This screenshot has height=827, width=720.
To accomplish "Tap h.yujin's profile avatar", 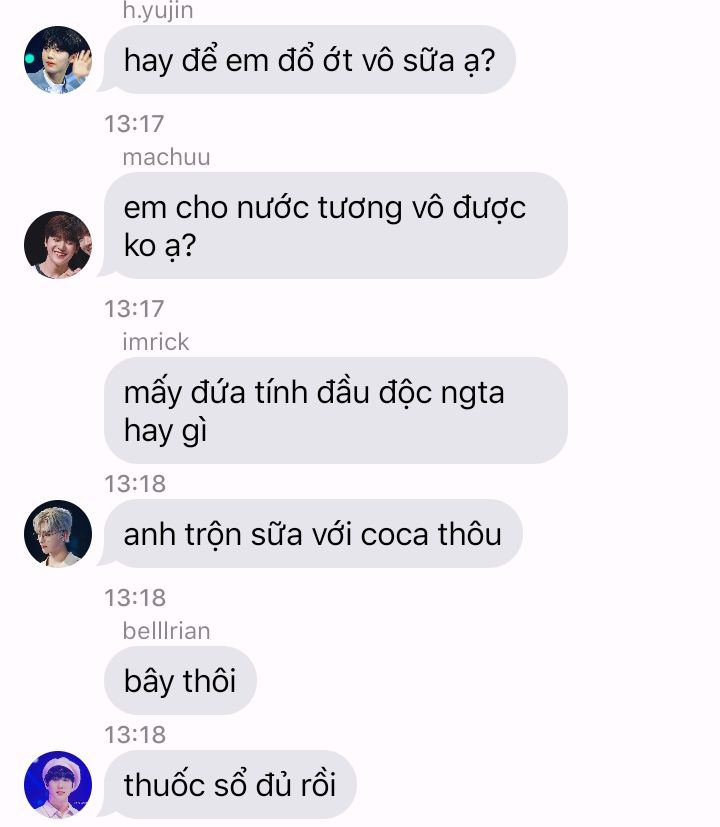I will click(x=58, y=60).
